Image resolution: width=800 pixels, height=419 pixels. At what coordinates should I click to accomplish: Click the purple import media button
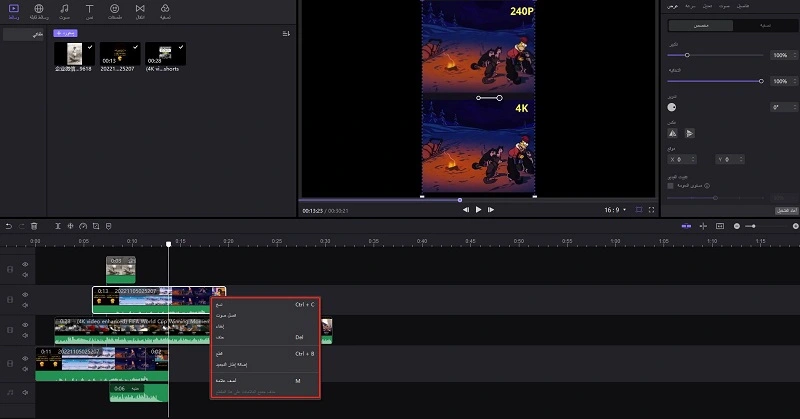[65, 33]
